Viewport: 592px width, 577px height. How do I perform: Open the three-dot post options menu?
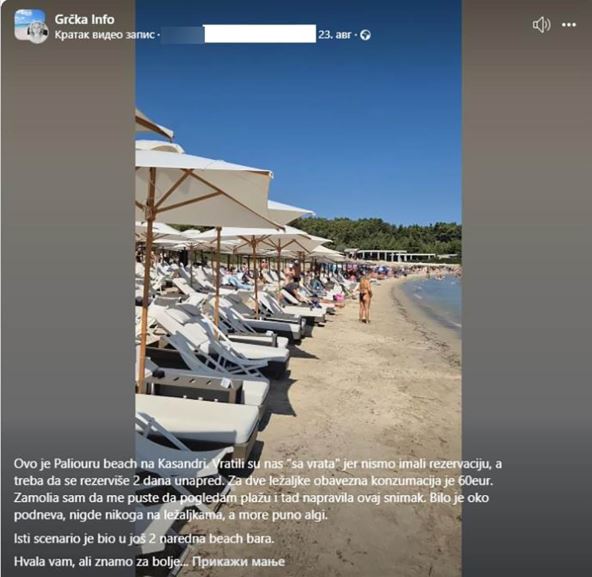click(569, 25)
